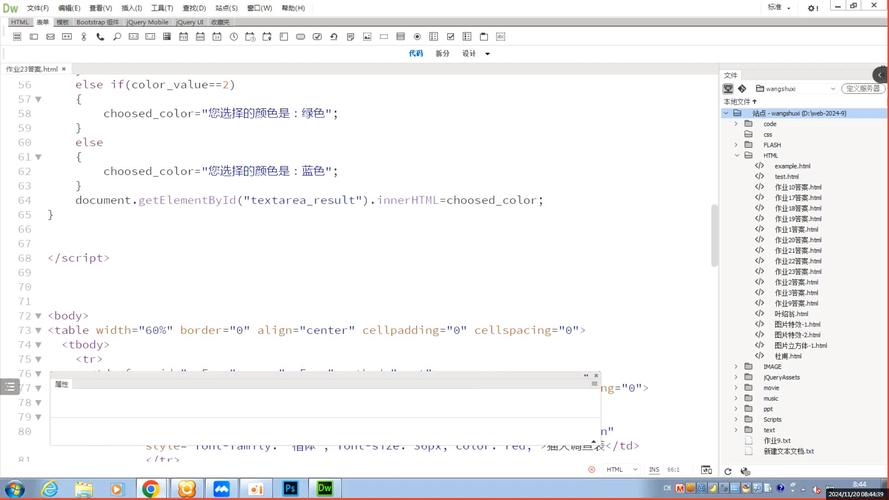Select 图片特效-1.html file
This screenshot has height=500, width=889.
coord(797,324)
